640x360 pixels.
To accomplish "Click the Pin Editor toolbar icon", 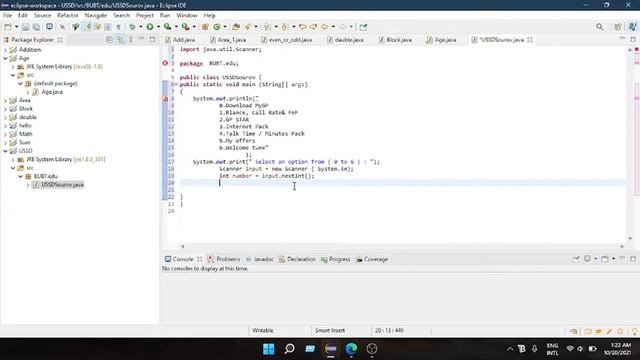I will point(363,27).
